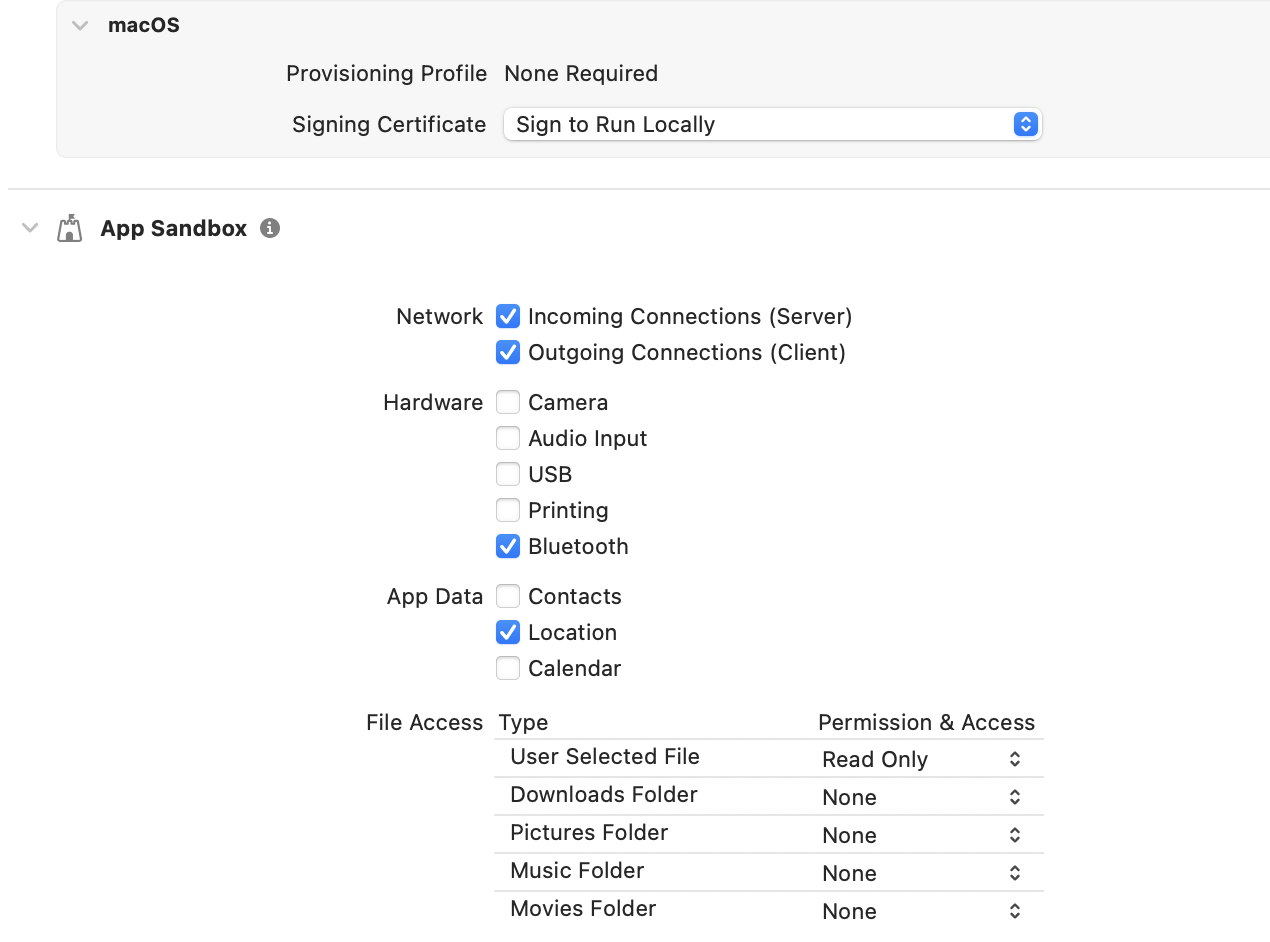Check the USB hardware box
This screenshot has height=942, width=1270.
508,474
